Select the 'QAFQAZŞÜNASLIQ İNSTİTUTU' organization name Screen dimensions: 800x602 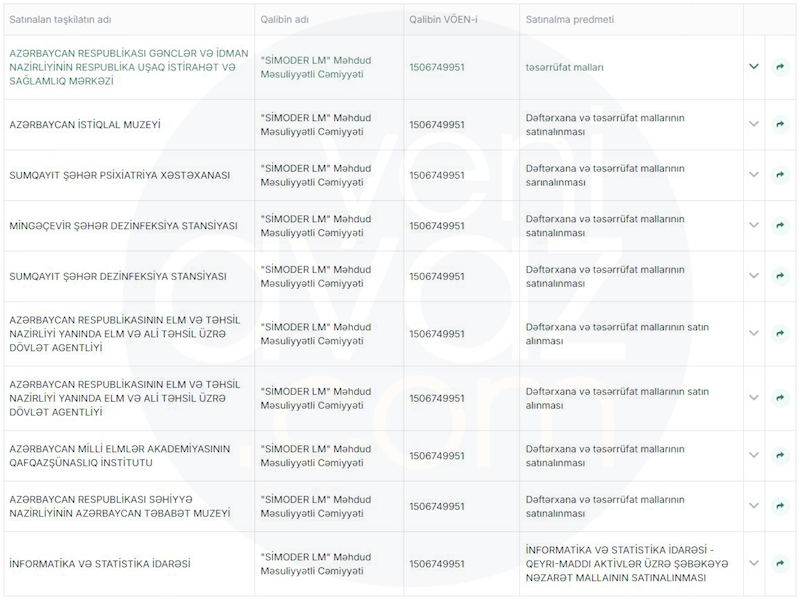click(119, 456)
